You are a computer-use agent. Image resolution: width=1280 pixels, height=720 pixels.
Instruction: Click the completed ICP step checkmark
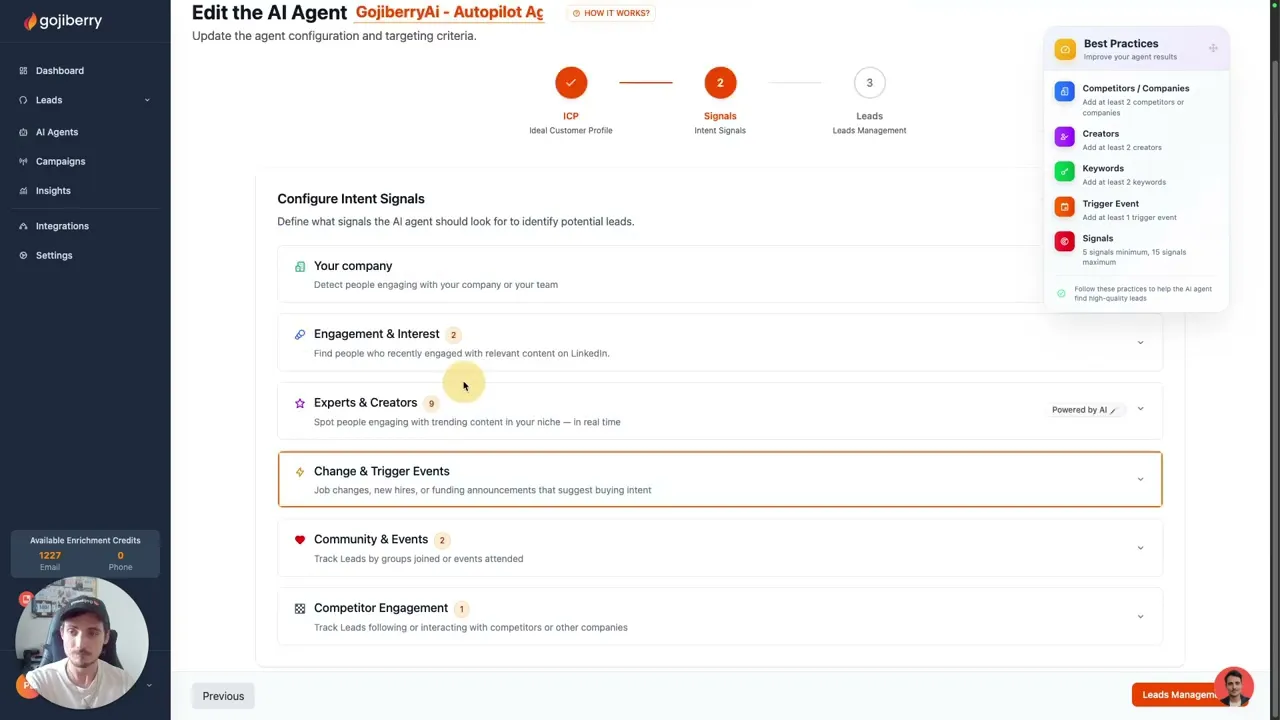pyautogui.click(x=571, y=83)
